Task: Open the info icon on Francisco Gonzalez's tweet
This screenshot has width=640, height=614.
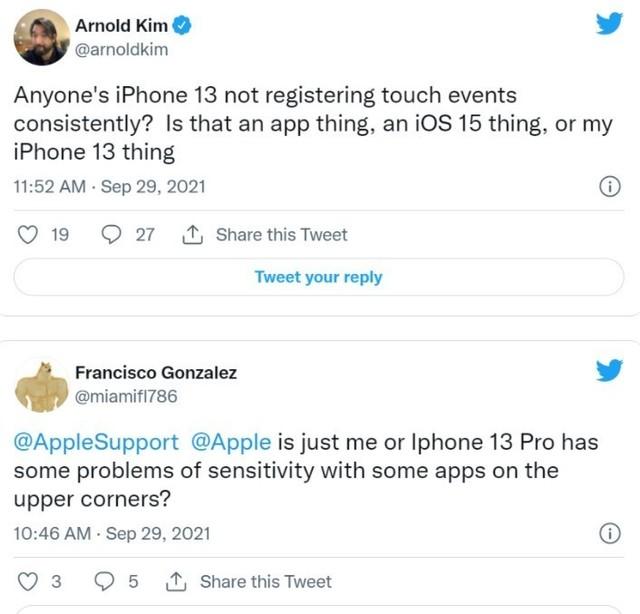Action: tap(608, 534)
